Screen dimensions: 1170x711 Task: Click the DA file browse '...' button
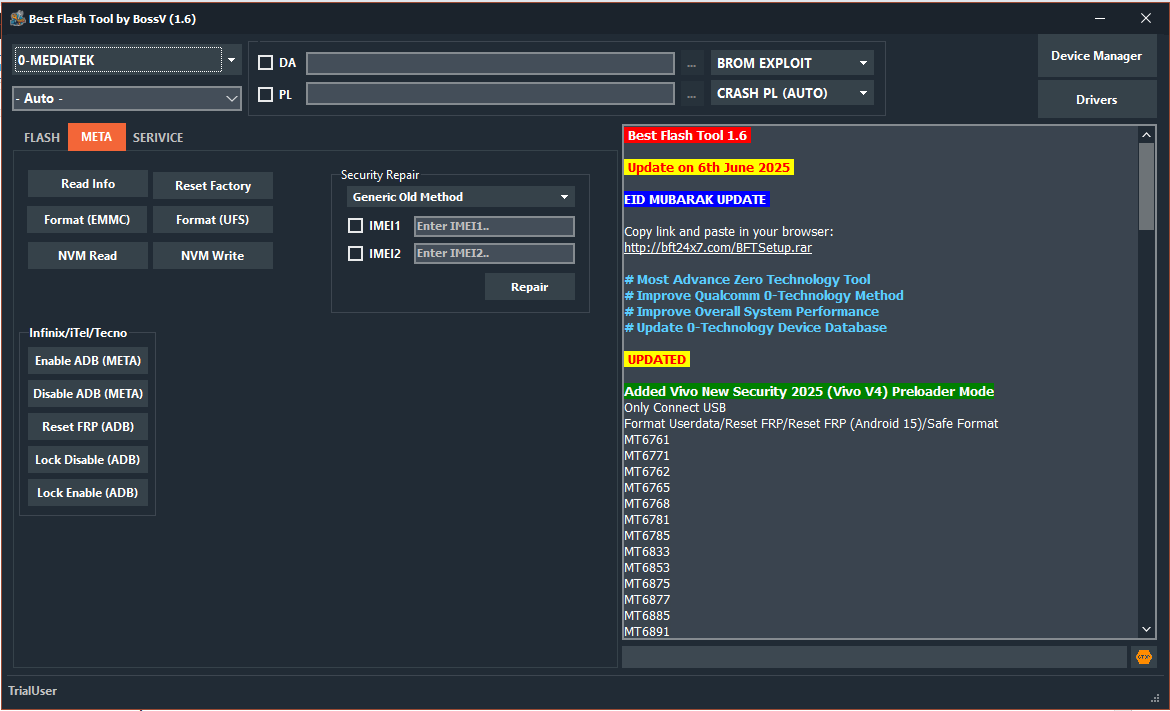tap(692, 64)
